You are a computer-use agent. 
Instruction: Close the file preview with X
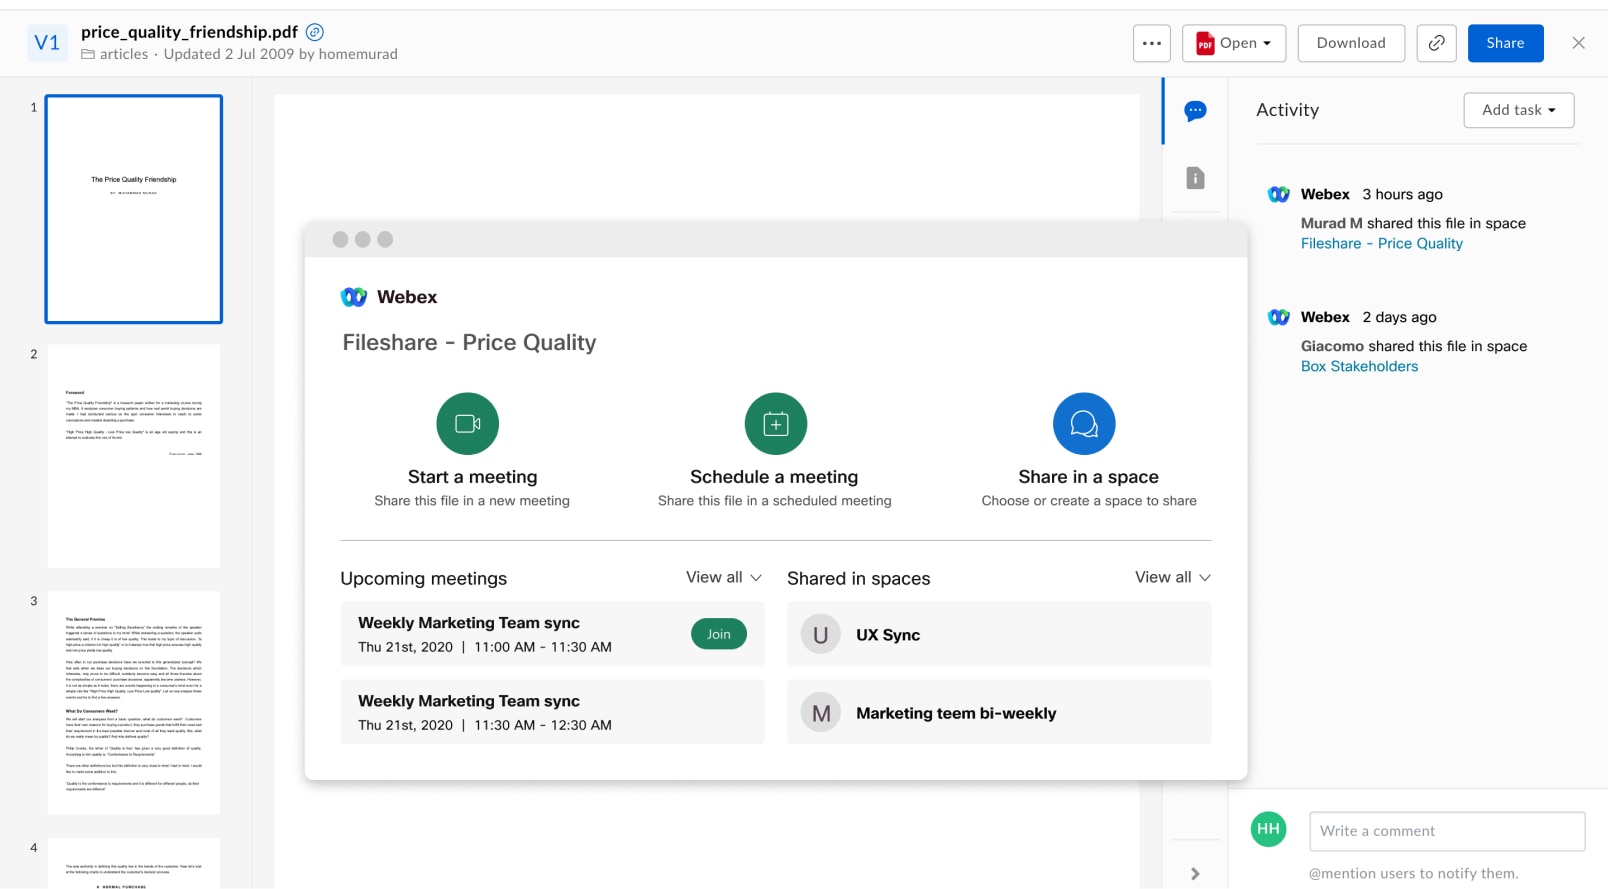click(x=1578, y=43)
